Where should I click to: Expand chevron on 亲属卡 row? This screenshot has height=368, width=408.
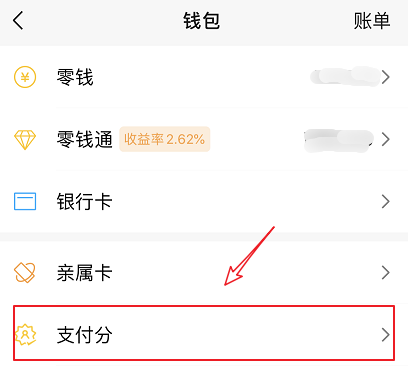click(x=386, y=273)
